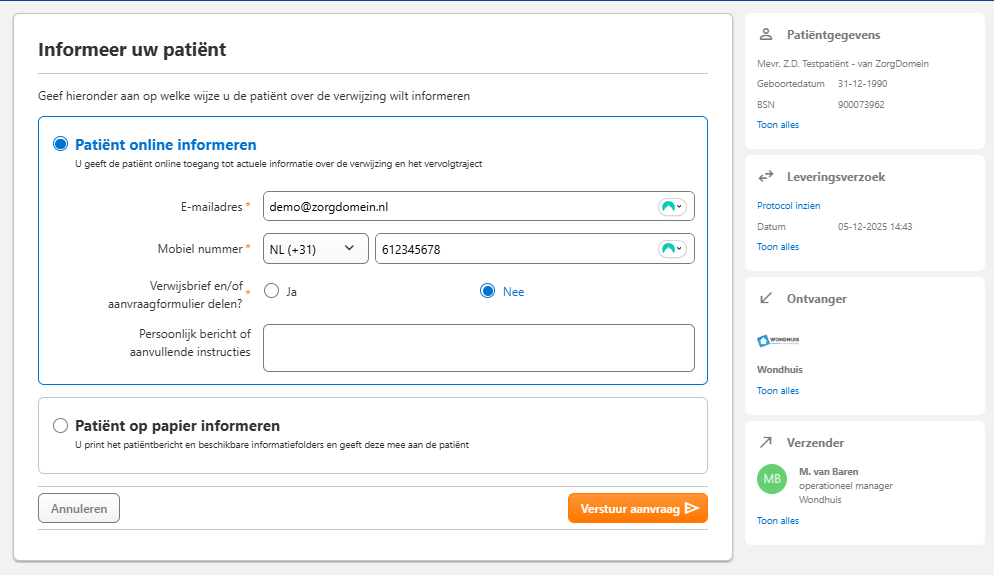
Task: Click autofill icon in Mobiel nummer field
Action: click(672, 249)
